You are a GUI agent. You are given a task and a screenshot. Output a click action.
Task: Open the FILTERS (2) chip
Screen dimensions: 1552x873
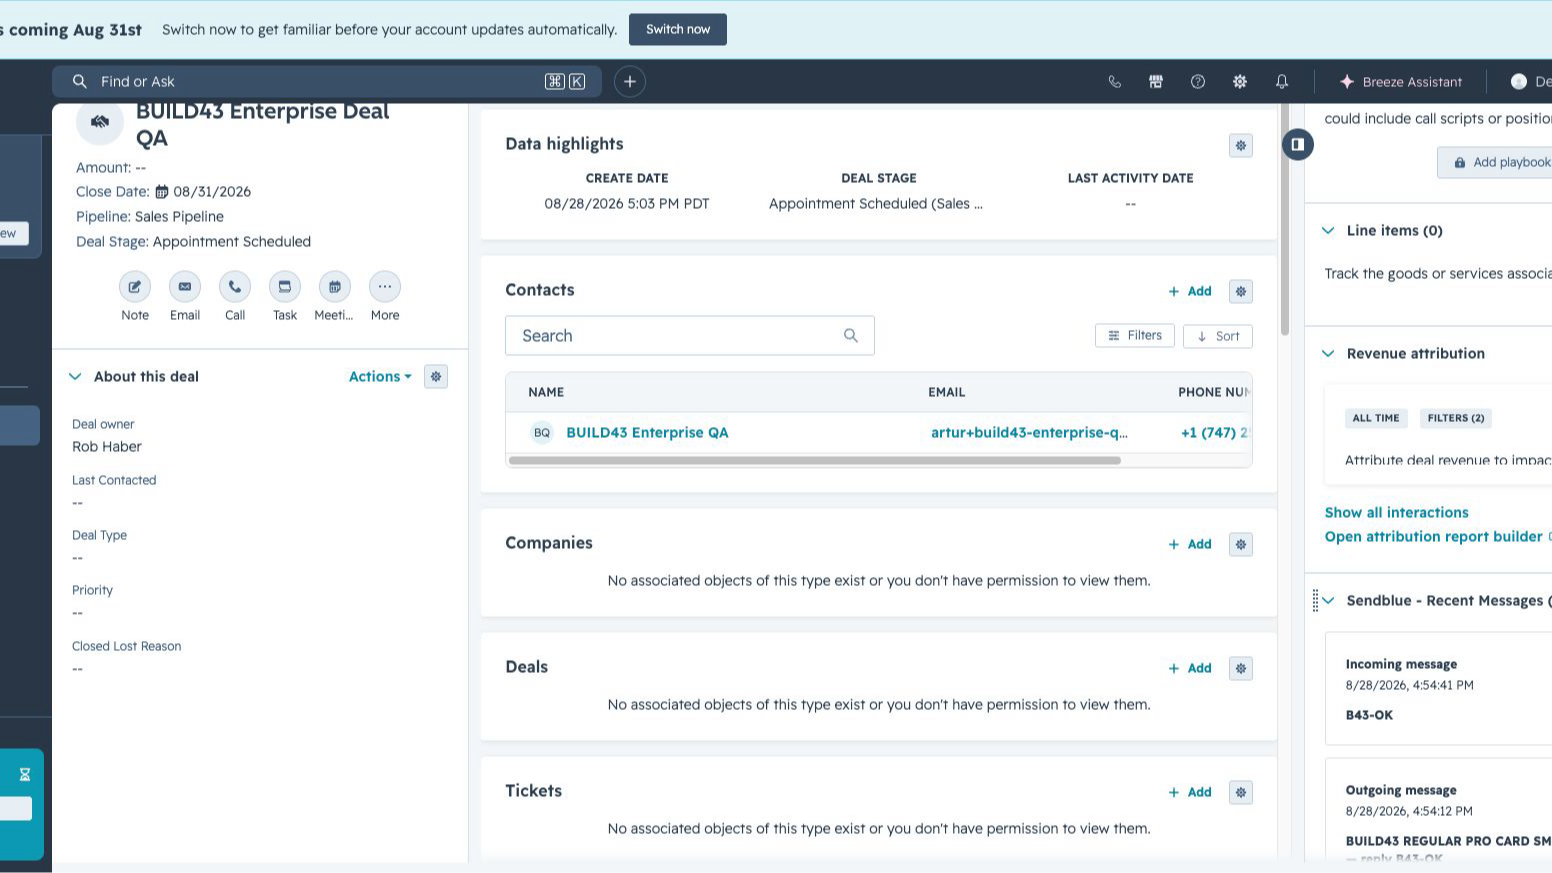pos(1456,419)
